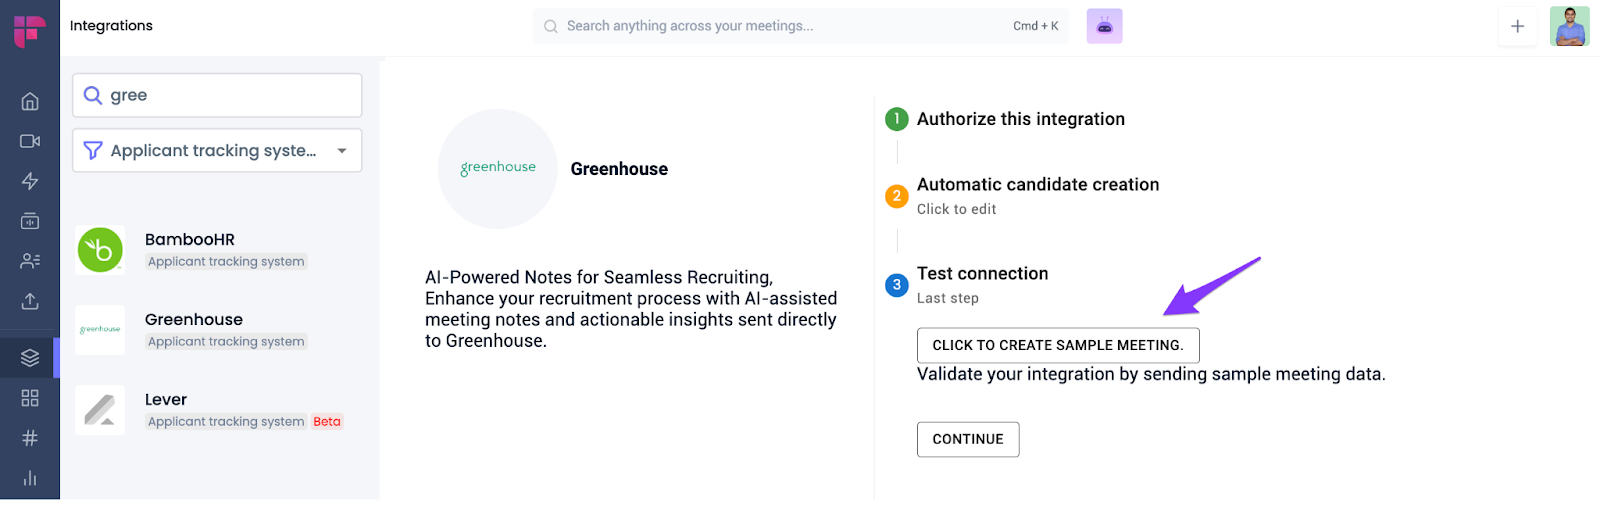Image resolution: width=1600 pixels, height=522 pixels.
Task: Click the global meetings search field
Action: pos(780,26)
